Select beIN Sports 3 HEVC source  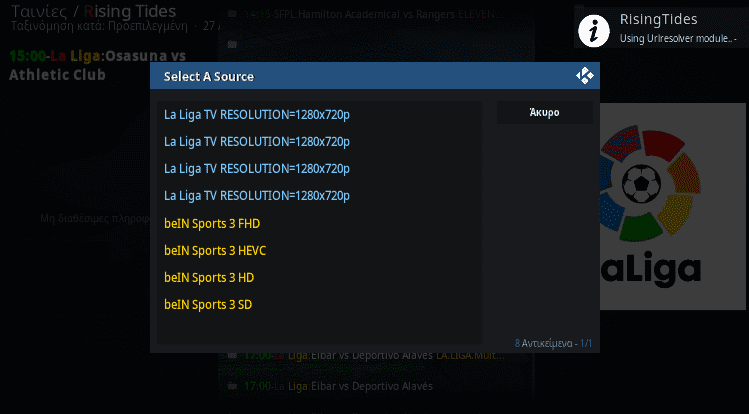(x=319, y=251)
